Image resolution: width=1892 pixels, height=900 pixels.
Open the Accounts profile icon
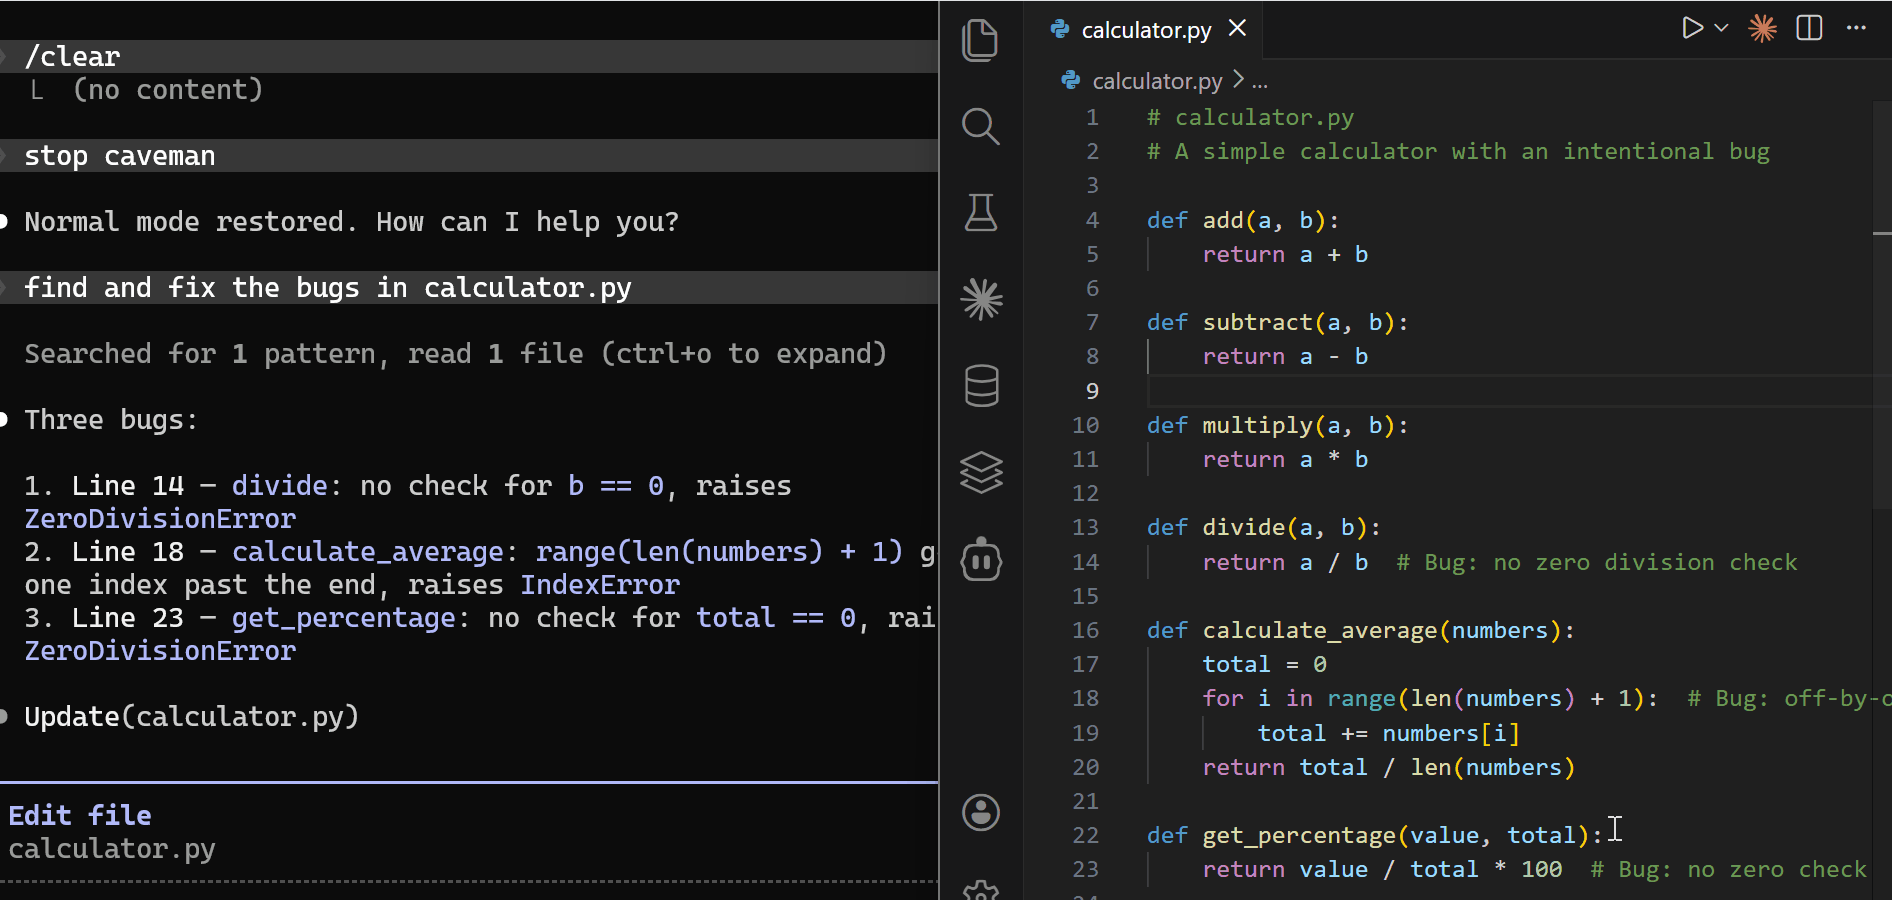(x=980, y=813)
